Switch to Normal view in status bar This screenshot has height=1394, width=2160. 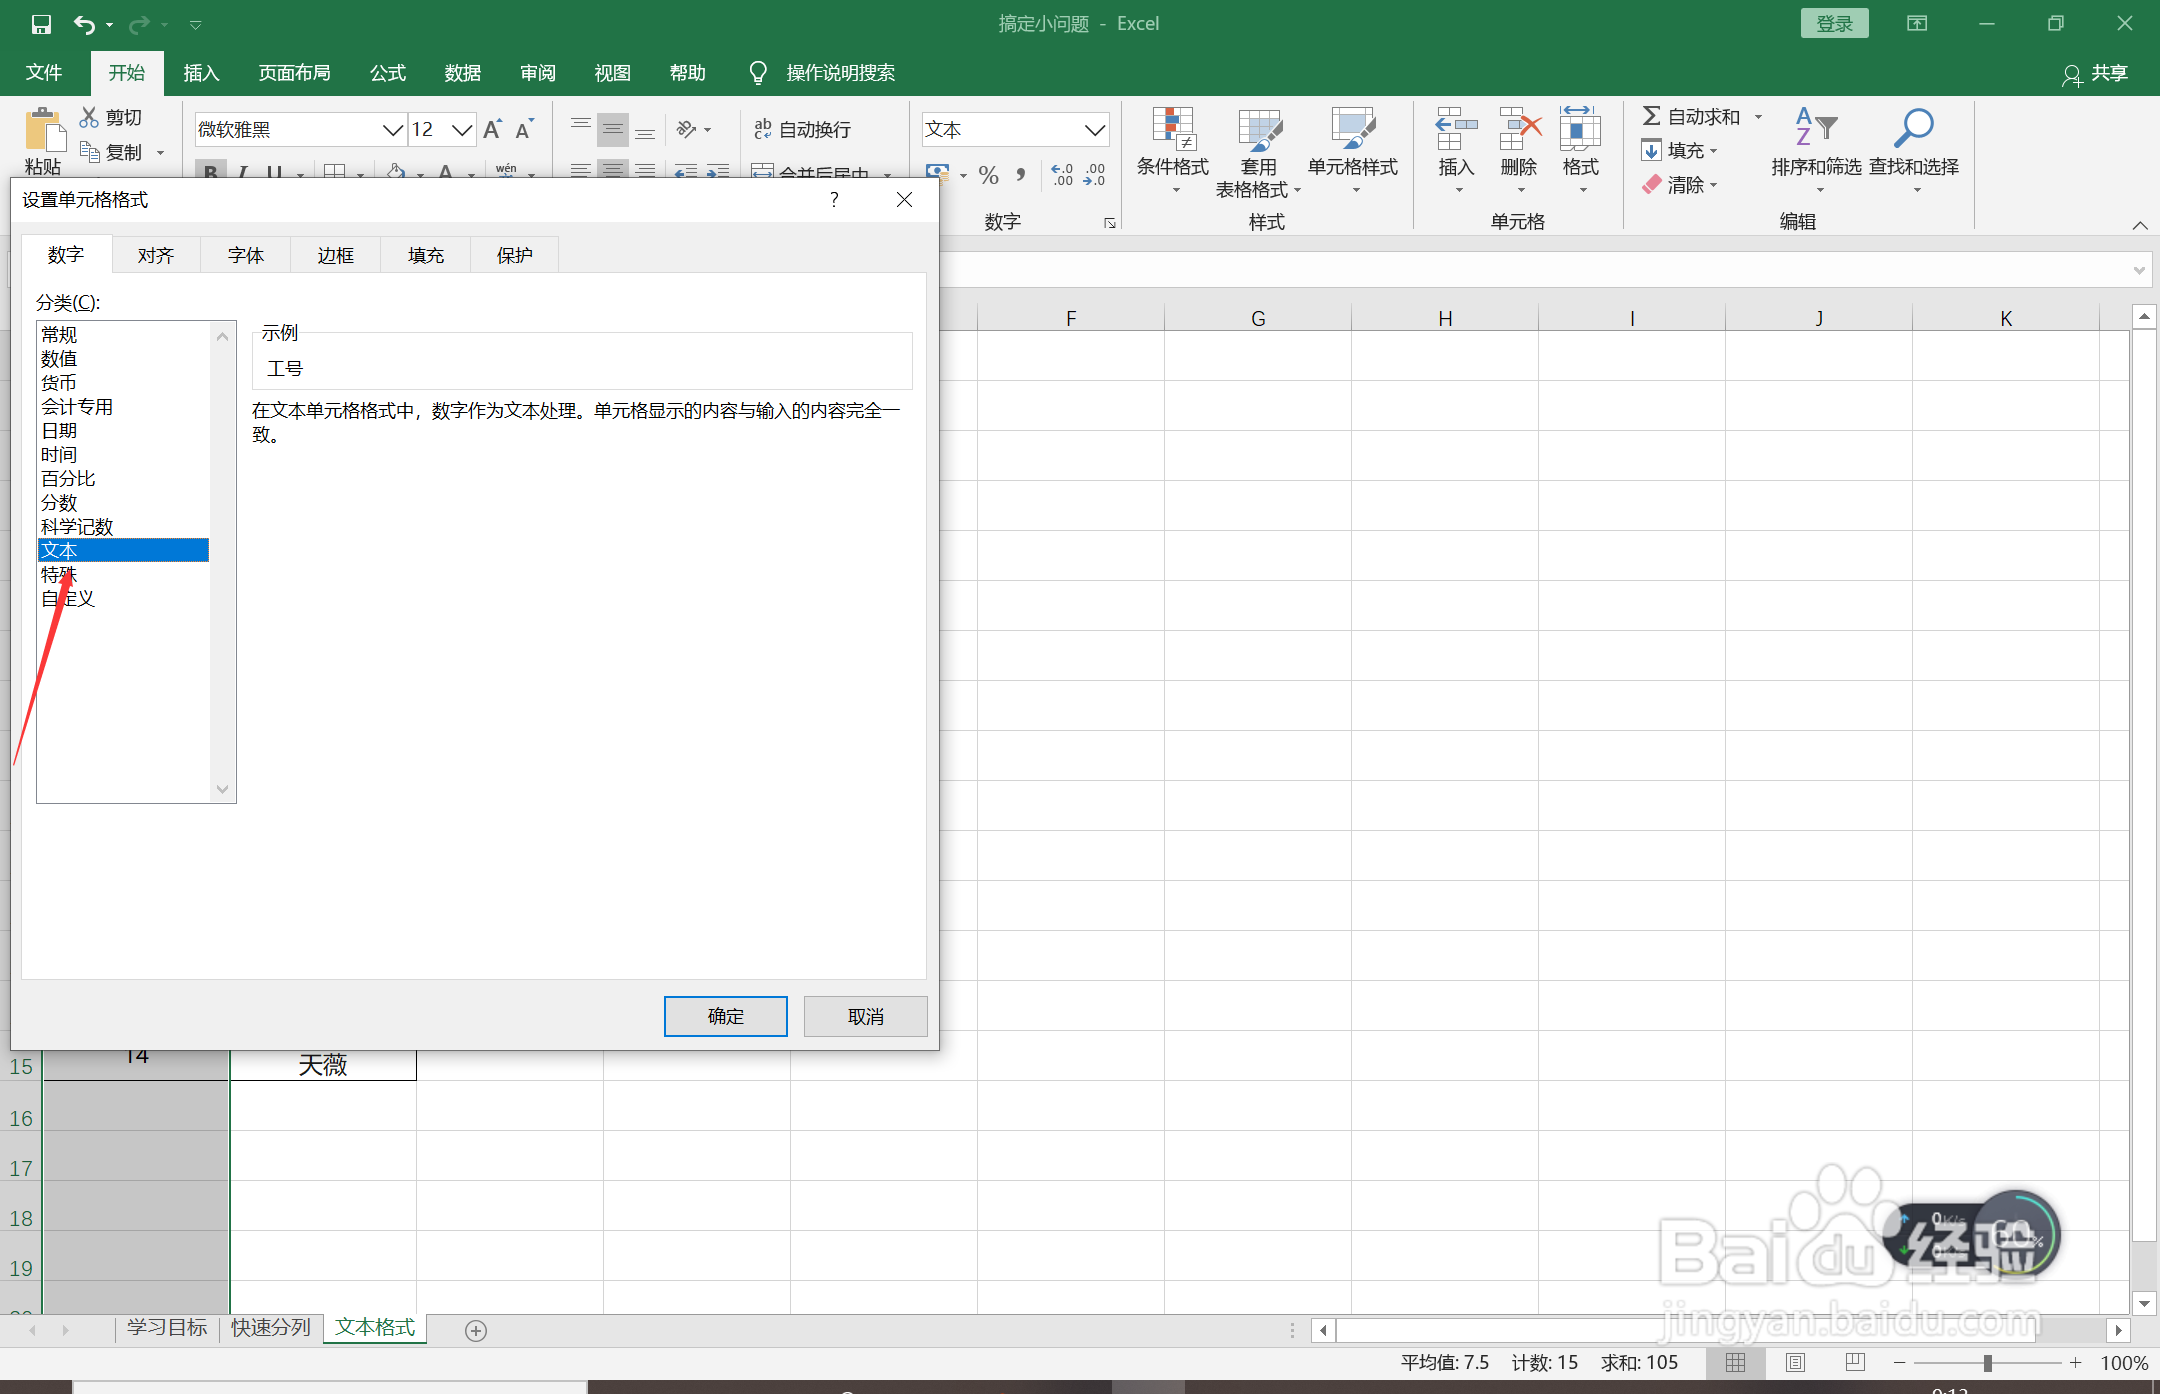tap(1735, 1362)
